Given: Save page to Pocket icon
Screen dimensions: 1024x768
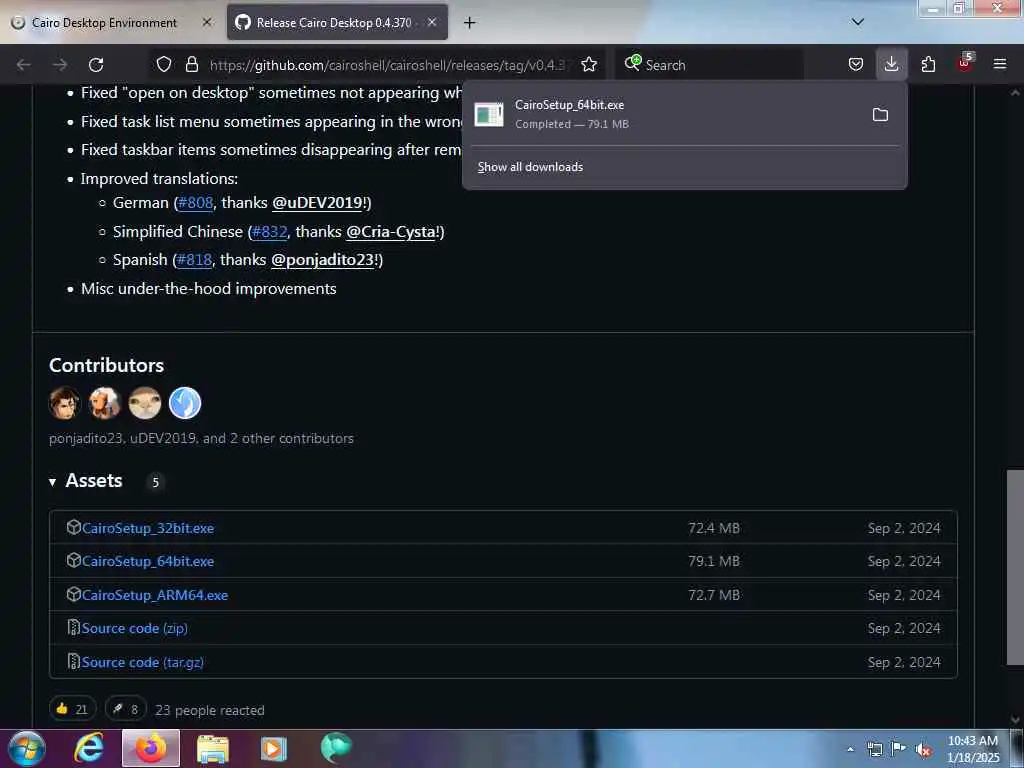Looking at the screenshot, I should click(856, 65).
